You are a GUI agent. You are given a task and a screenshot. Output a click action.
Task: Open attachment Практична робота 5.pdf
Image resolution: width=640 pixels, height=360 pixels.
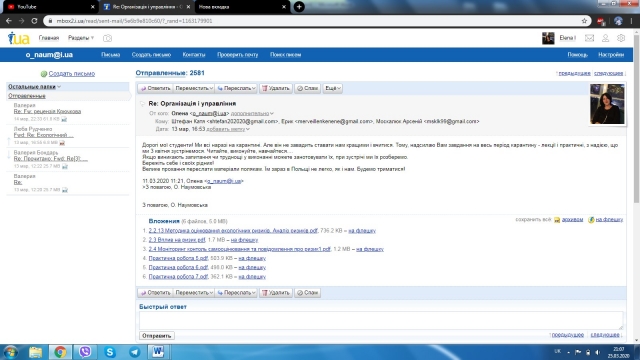(178, 258)
